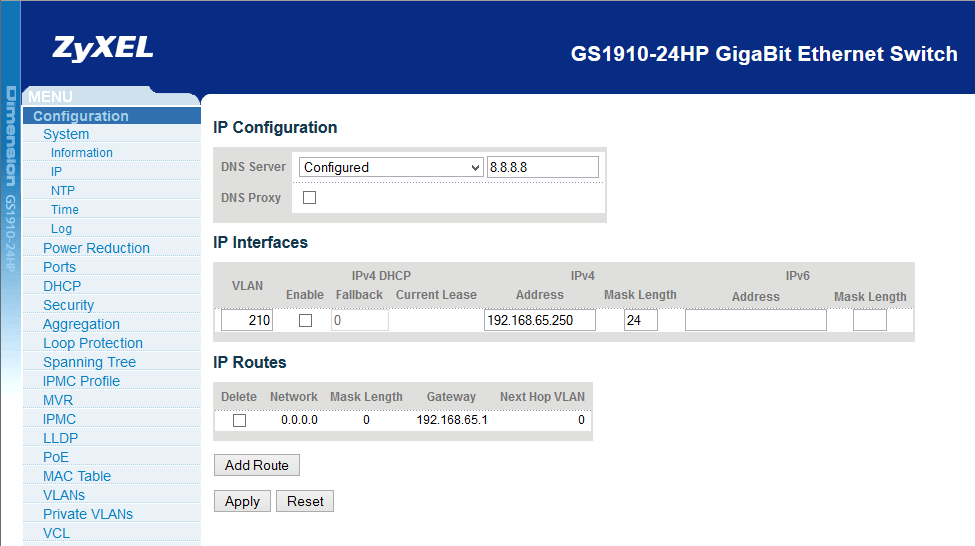Screen dimensions: 975x546
Task: Click the MENU header tab
Action: point(50,97)
